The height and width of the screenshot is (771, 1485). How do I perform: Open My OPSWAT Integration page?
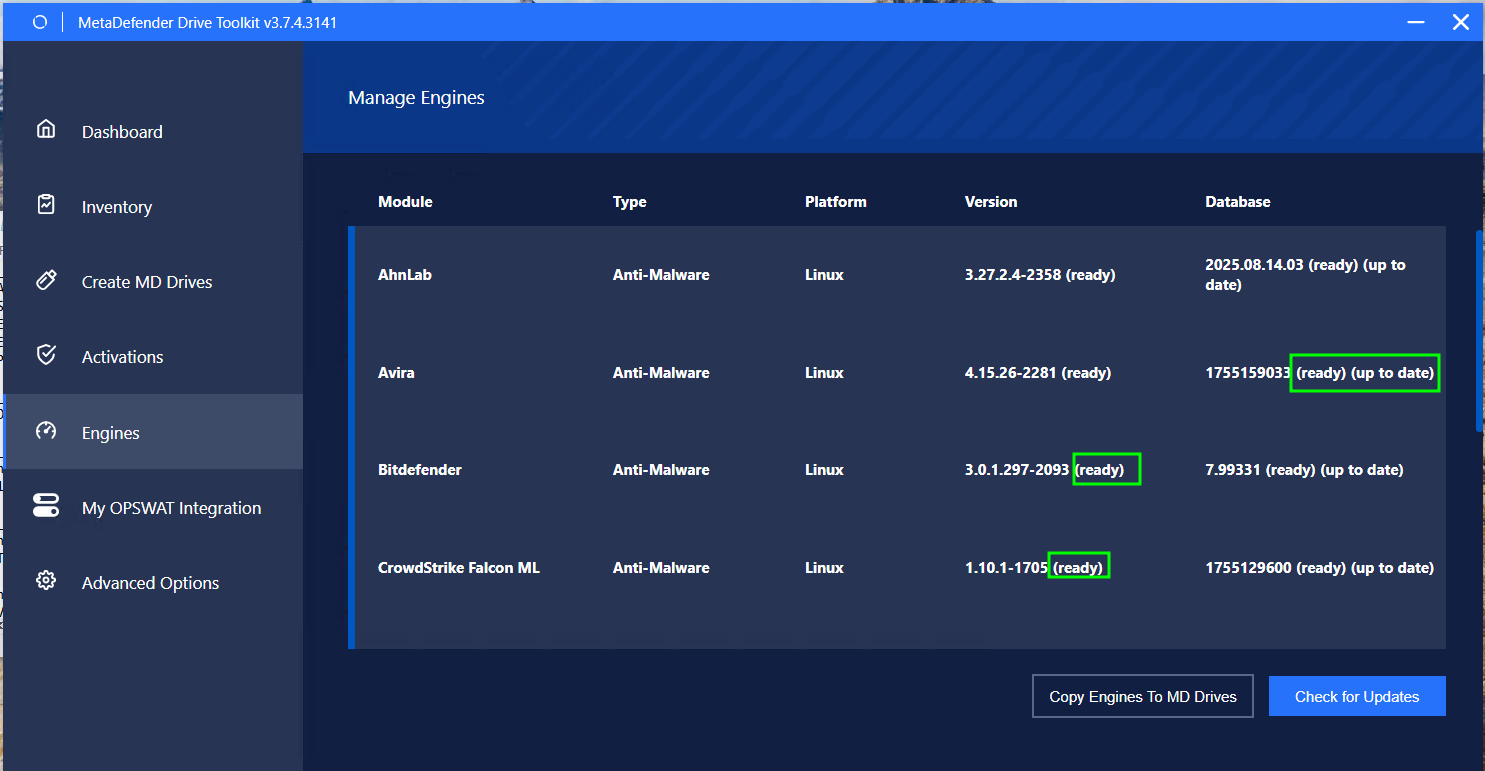153,508
